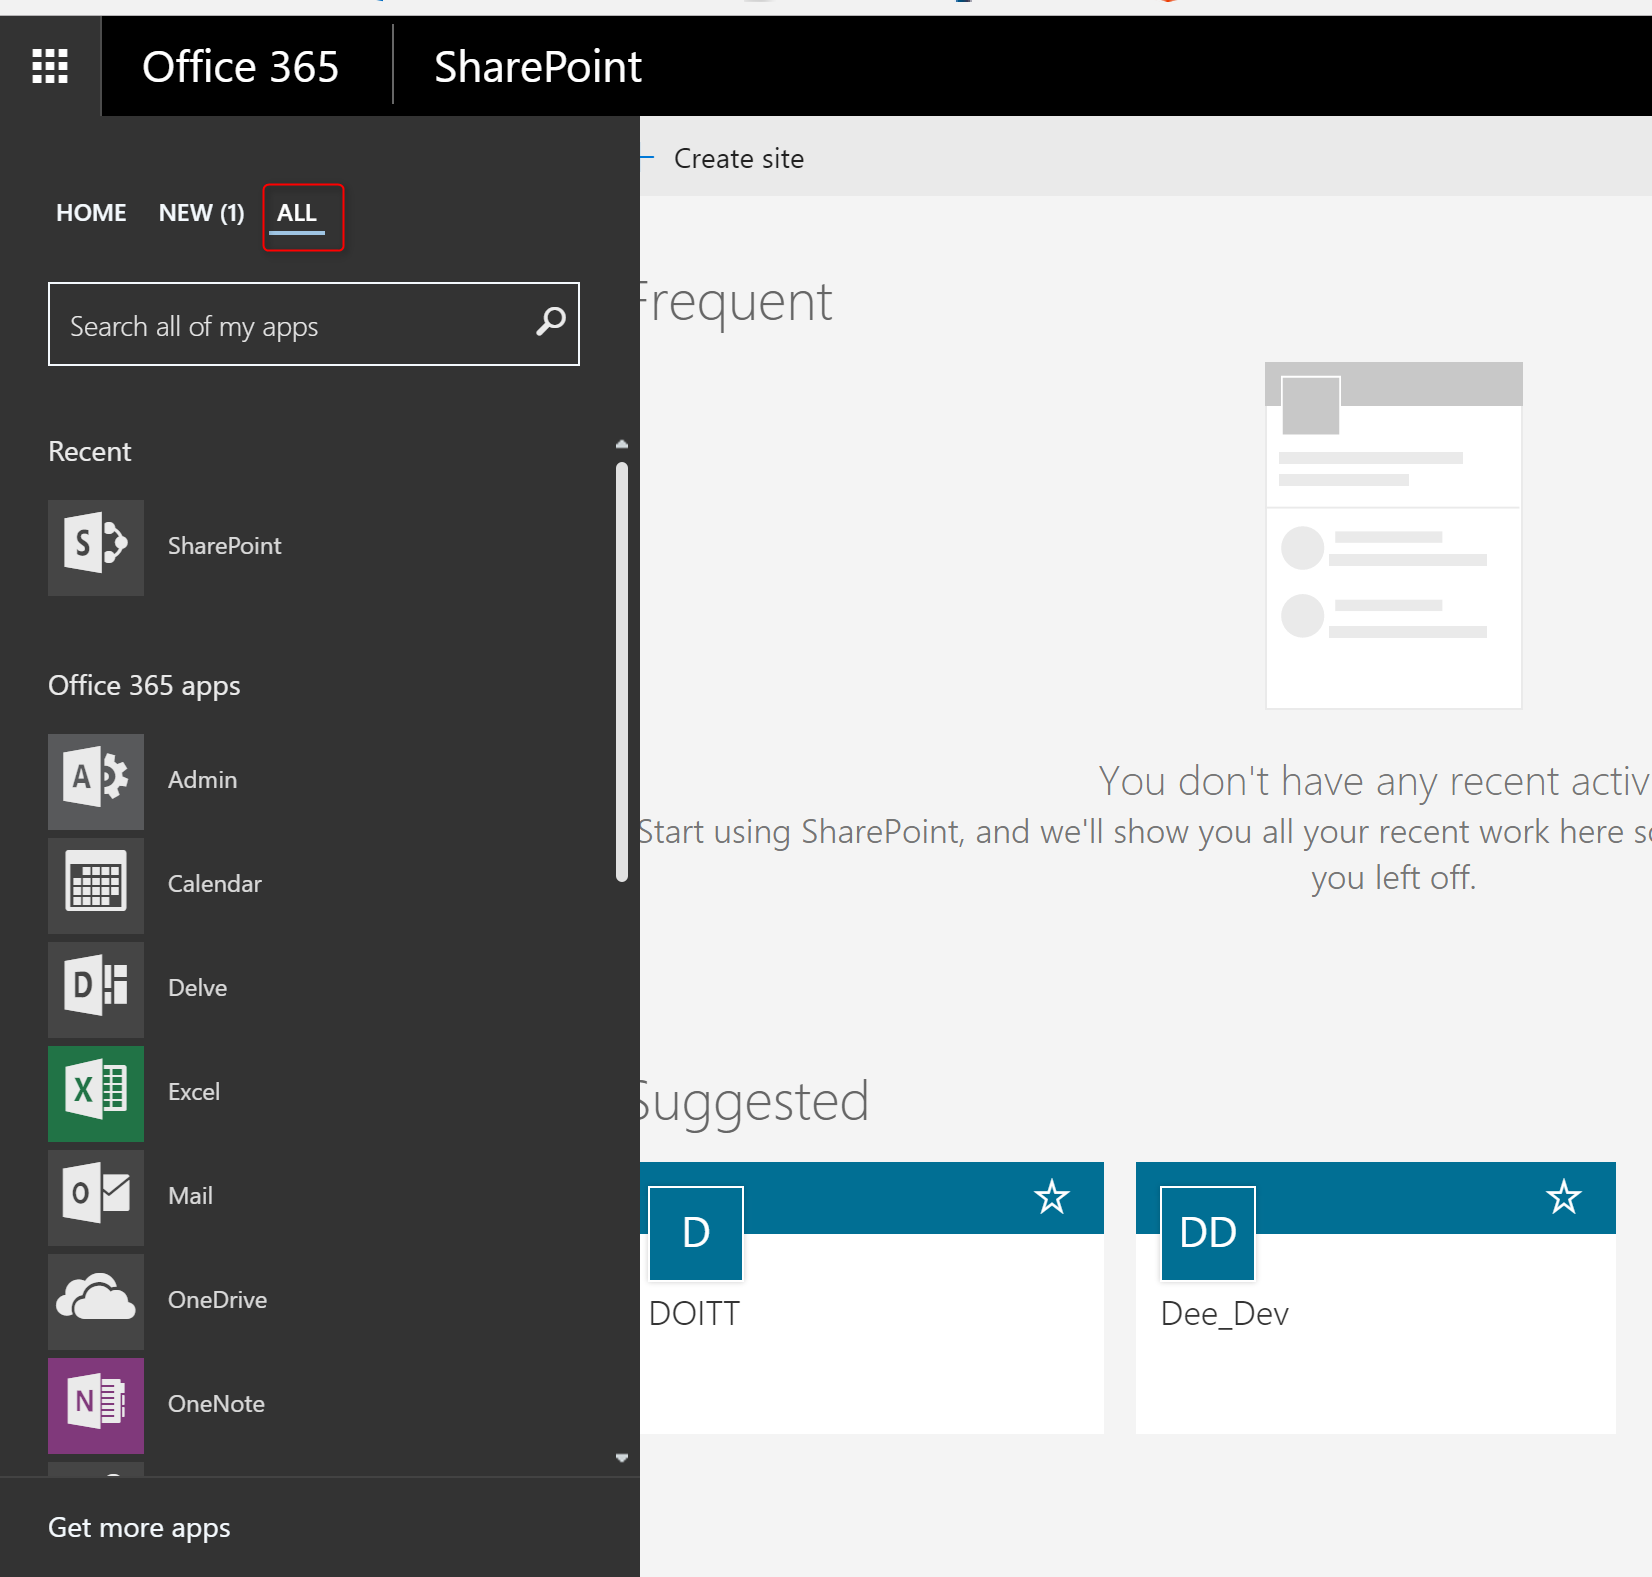Click the OneDrive app label
The height and width of the screenshot is (1577, 1652).
coord(218,1300)
